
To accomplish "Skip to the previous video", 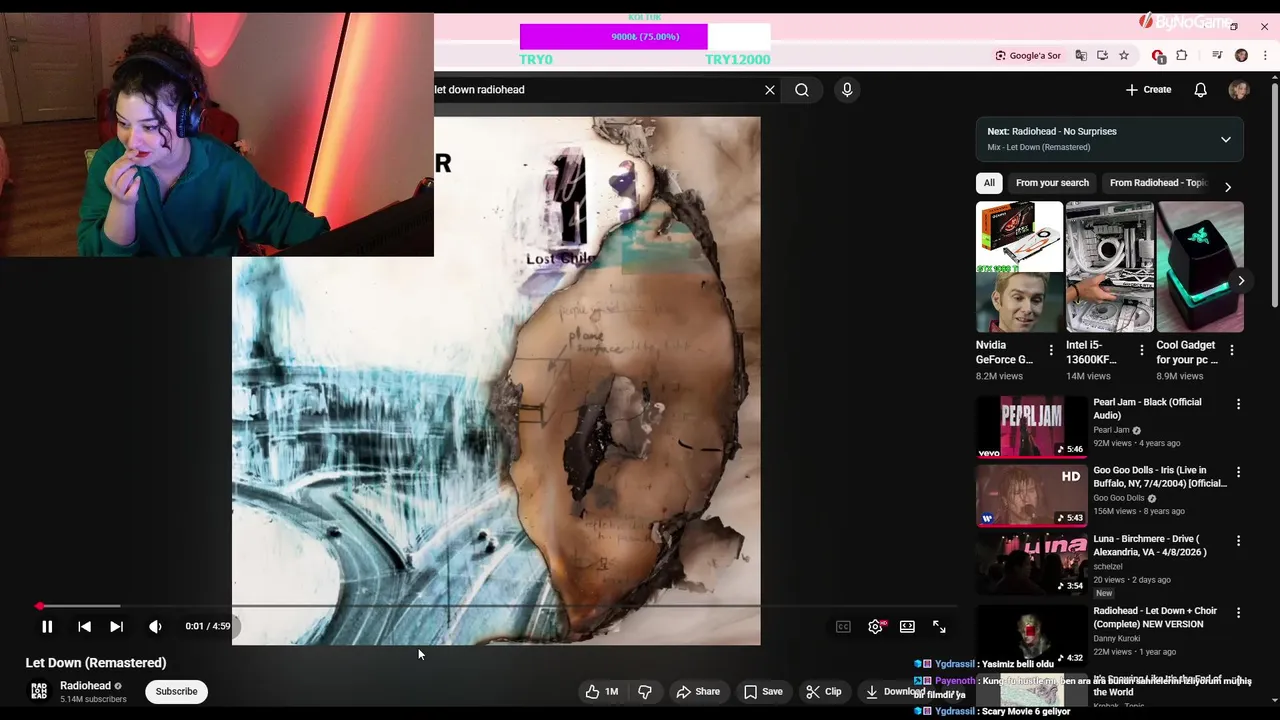I will click(x=84, y=627).
